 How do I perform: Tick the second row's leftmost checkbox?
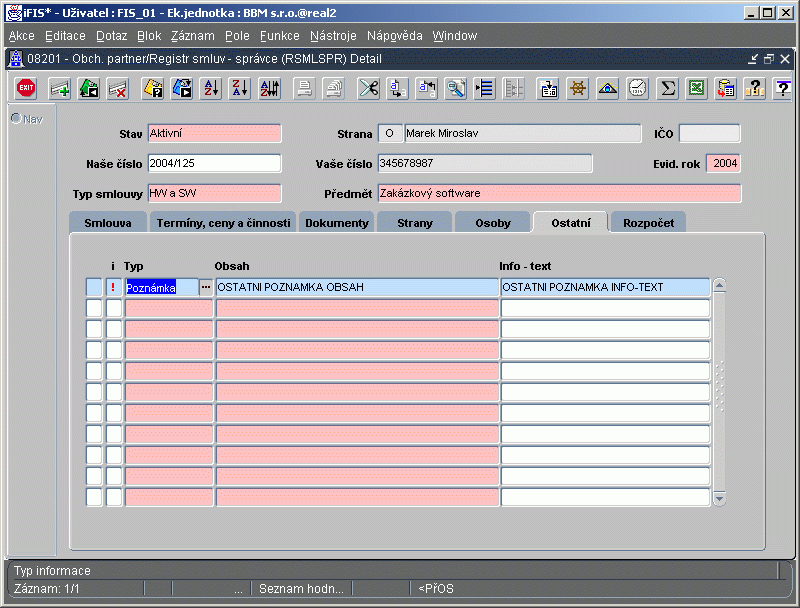[x=94, y=308]
